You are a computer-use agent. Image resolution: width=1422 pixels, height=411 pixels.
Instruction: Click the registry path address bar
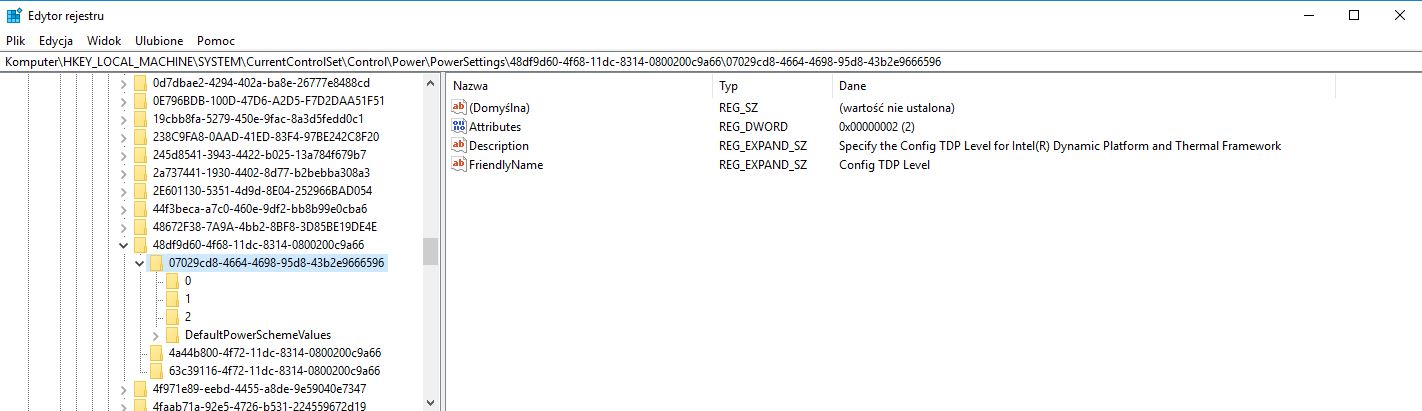point(700,62)
